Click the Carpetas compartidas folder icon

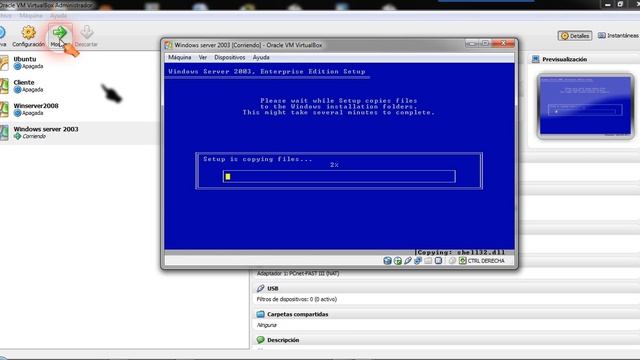(260, 314)
